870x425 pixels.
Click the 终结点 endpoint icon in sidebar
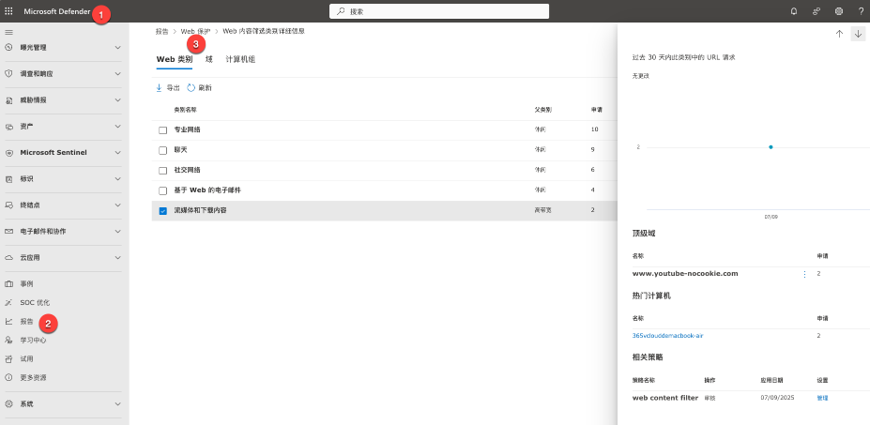pos(9,205)
